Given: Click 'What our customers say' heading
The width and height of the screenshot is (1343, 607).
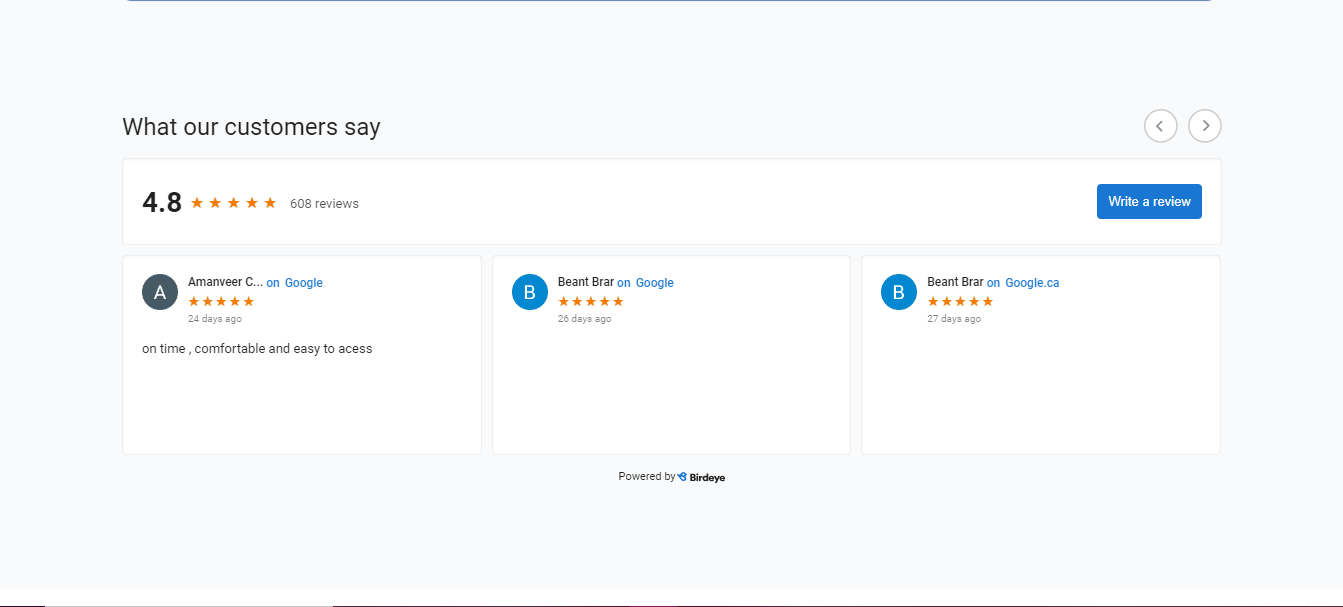Looking at the screenshot, I should (251, 127).
